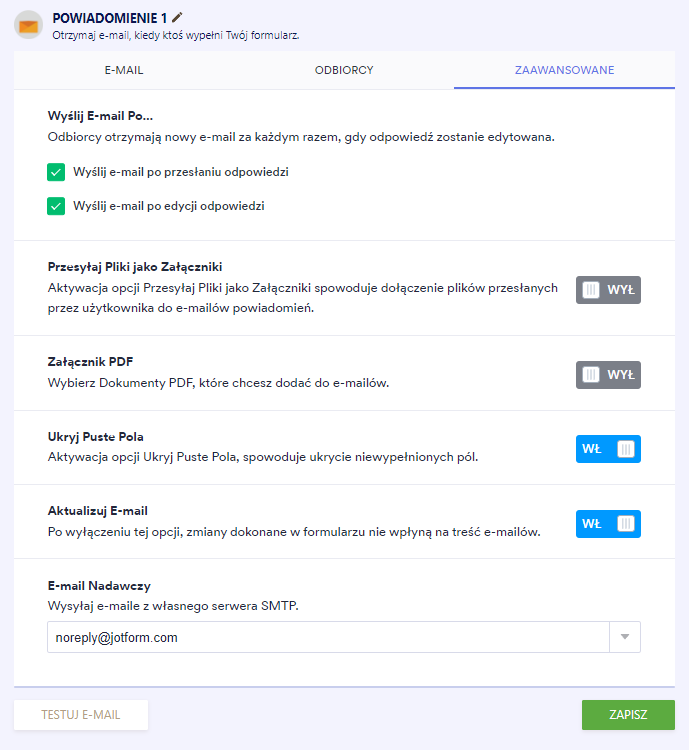This screenshot has height=750, width=689.
Task: Select the ZAAWANSOWANE tab
Action: [564, 70]
